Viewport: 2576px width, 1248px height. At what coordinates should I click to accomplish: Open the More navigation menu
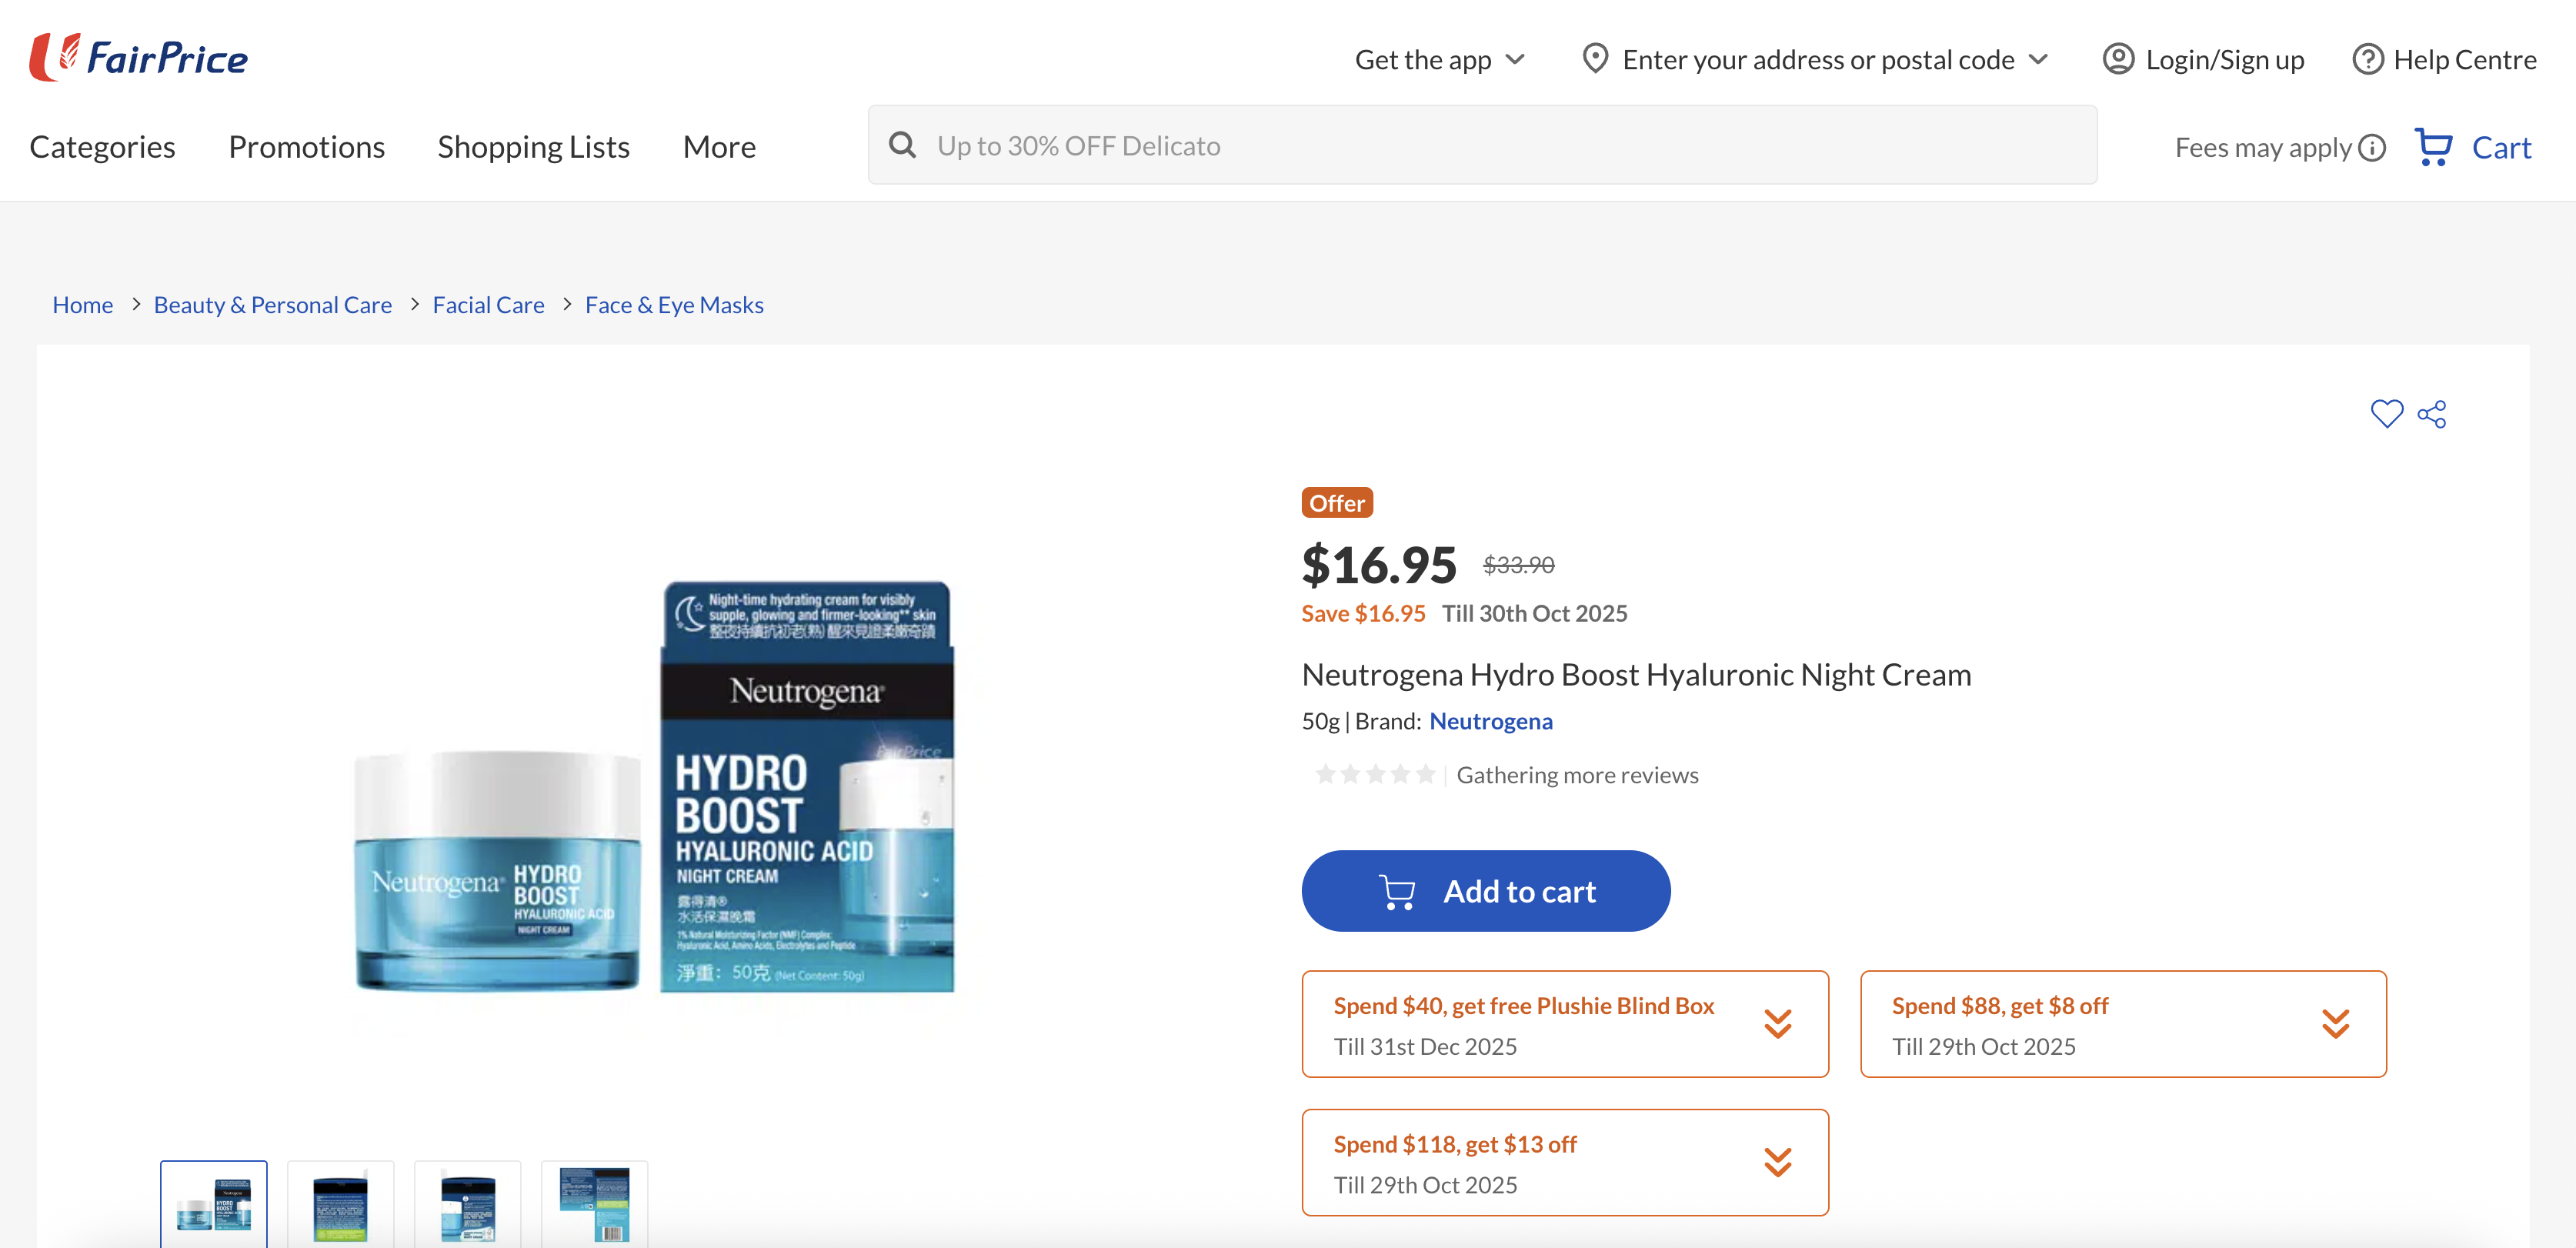point(719,146)
